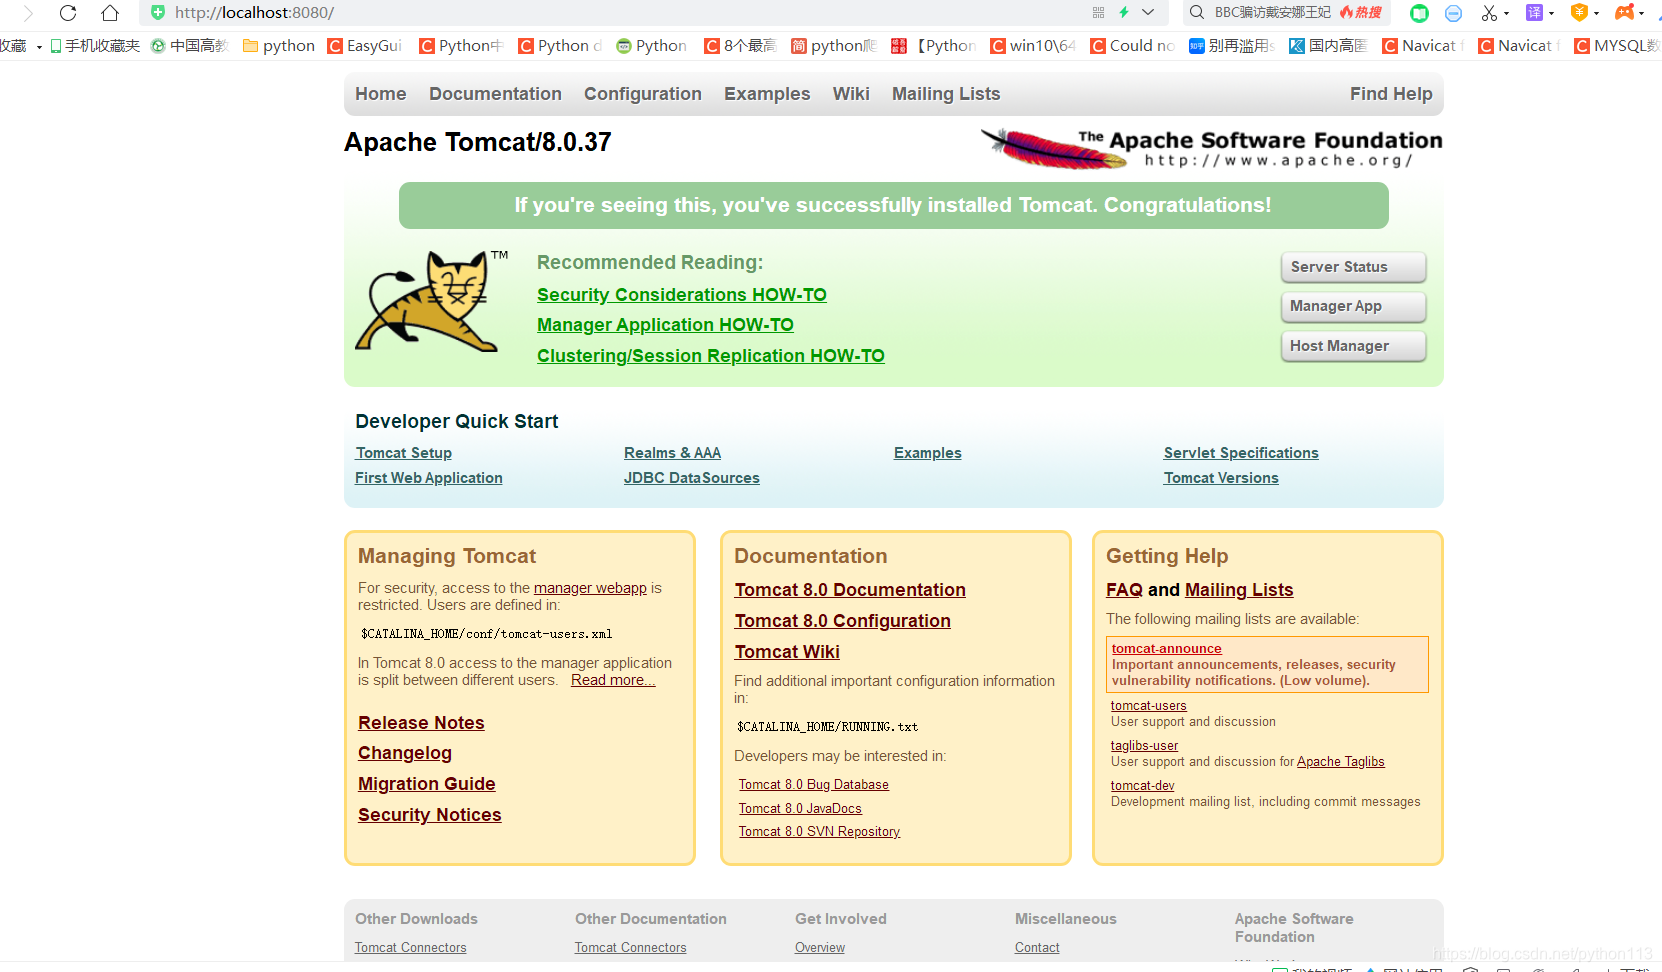Open the Configuration nav item
The image size is (1662, 972).
click(x=643, y=94)
